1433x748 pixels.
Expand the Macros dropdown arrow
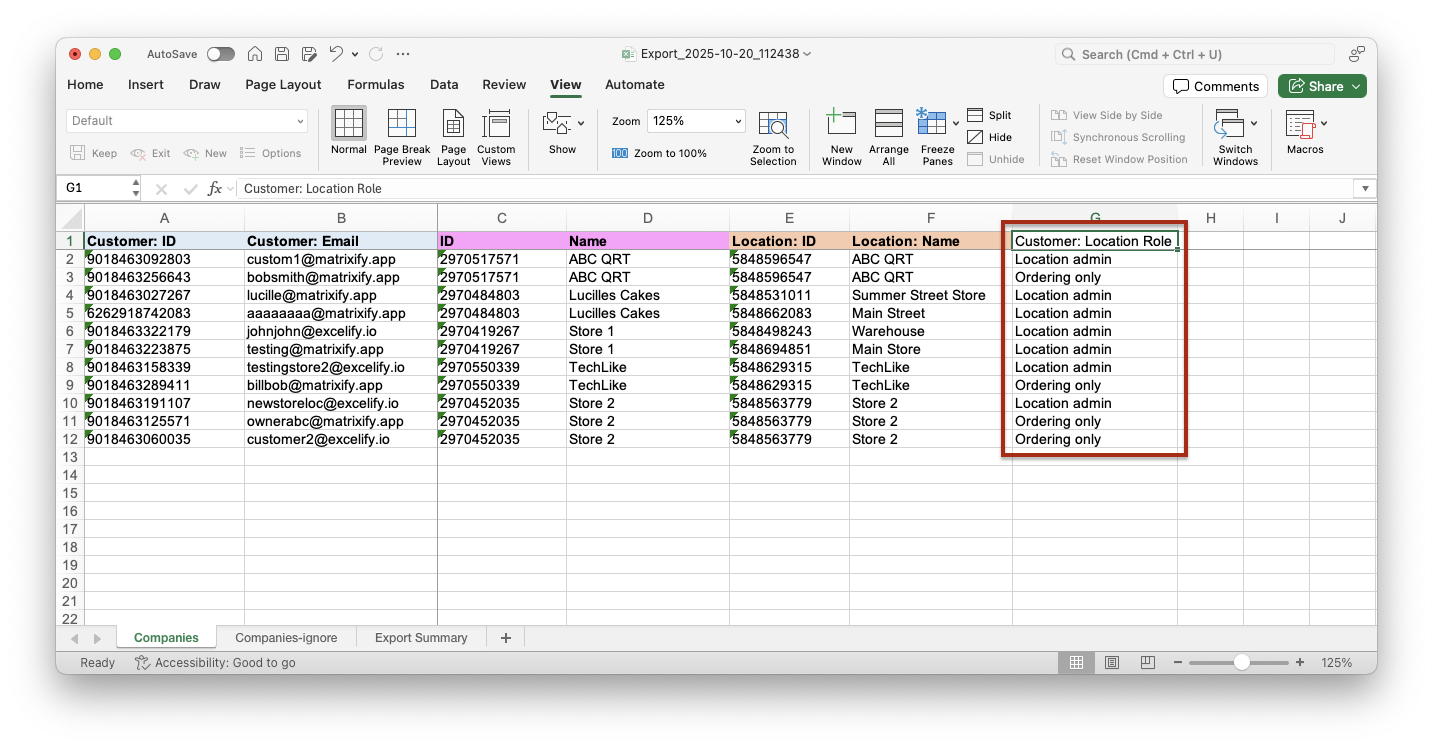tap(1324, 124)
